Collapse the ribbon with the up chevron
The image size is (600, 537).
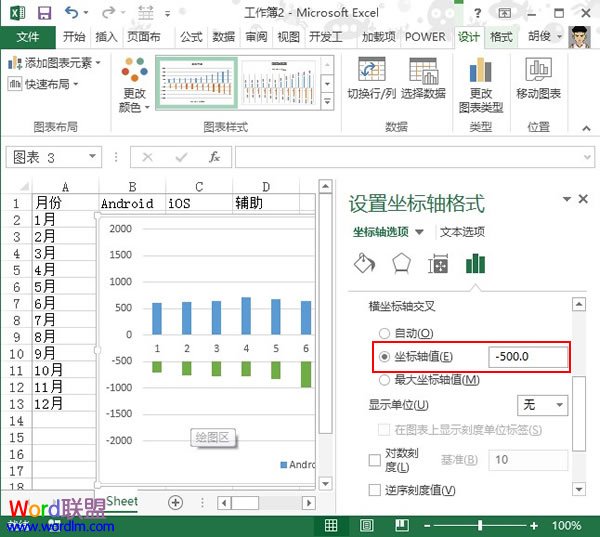[x=586, y=128]
